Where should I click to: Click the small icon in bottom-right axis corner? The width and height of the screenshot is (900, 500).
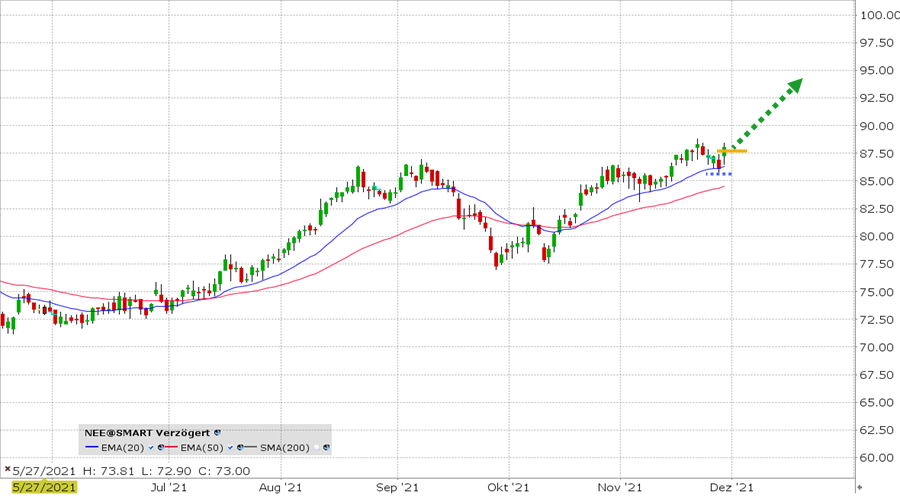(x=860, y=487)
